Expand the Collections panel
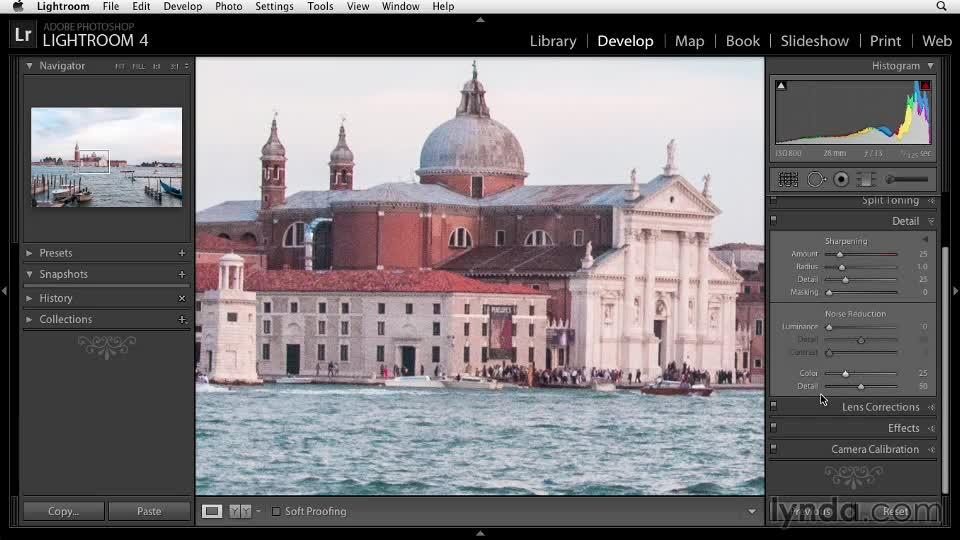This screenshot has height=540, width=960. (x=29, y=319)
